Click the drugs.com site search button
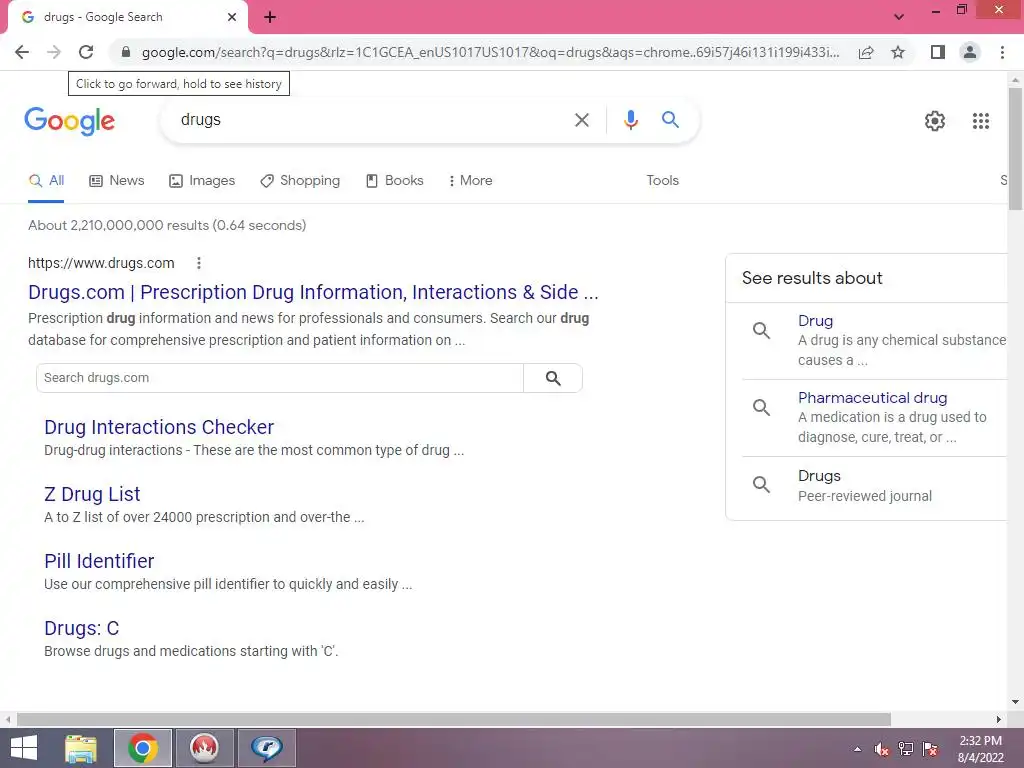The width and height of the screenshot is (1024, 768). coord(552,378)
